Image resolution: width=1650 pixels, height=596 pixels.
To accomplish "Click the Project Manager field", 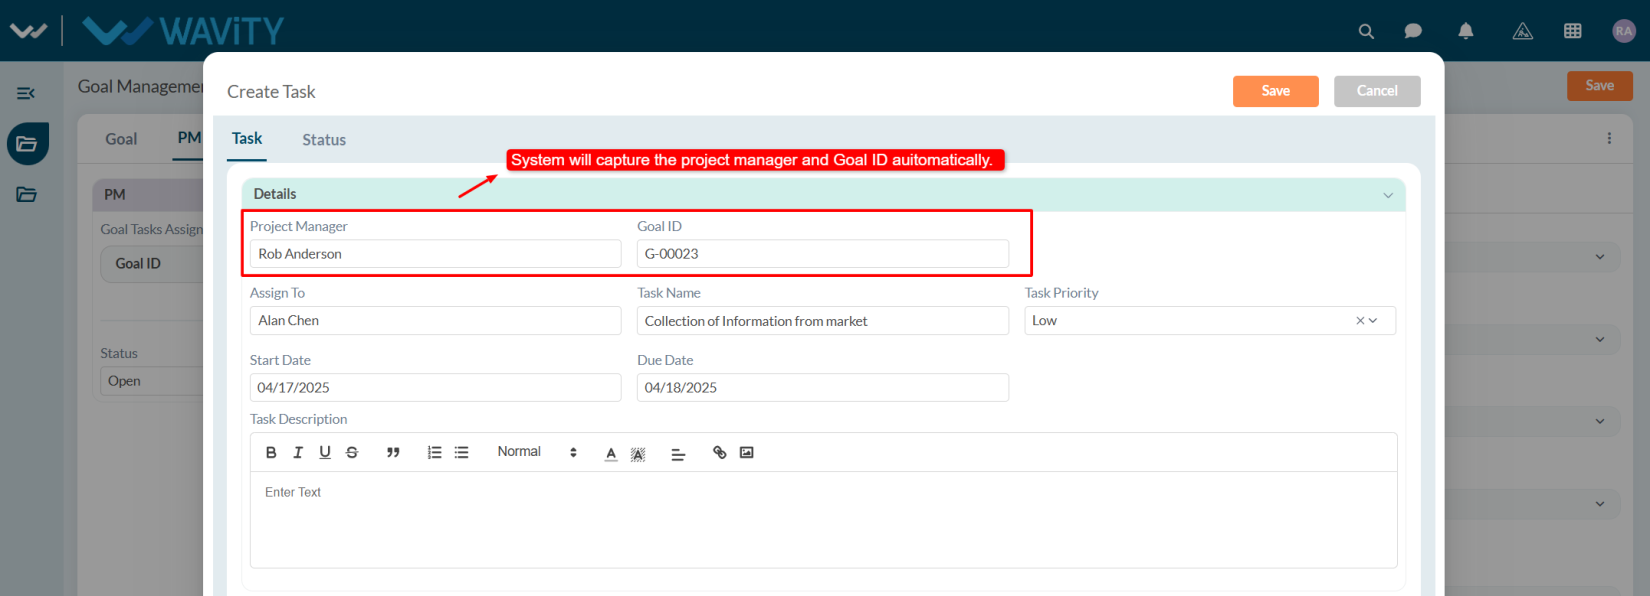I will pos(435,254).
